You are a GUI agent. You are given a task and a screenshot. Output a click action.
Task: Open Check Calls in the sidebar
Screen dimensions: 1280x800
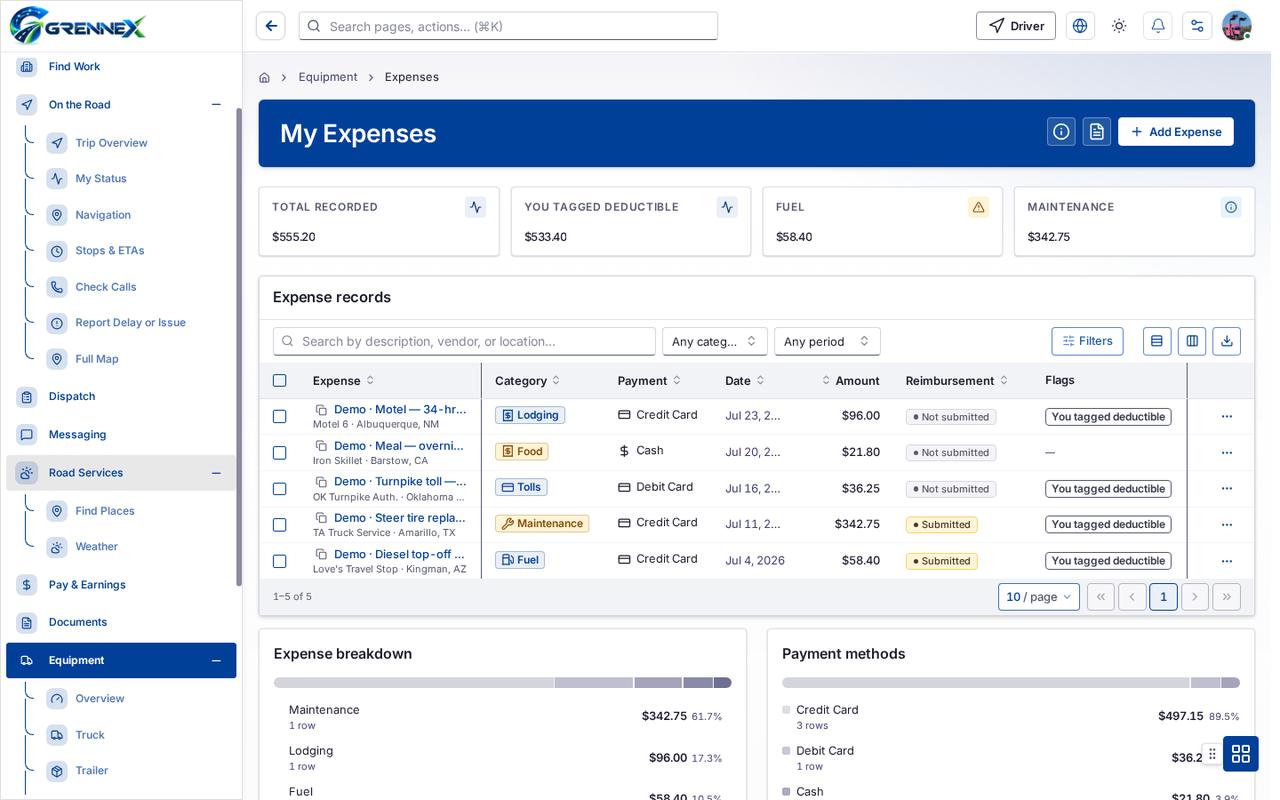click(x=106, y=287)
